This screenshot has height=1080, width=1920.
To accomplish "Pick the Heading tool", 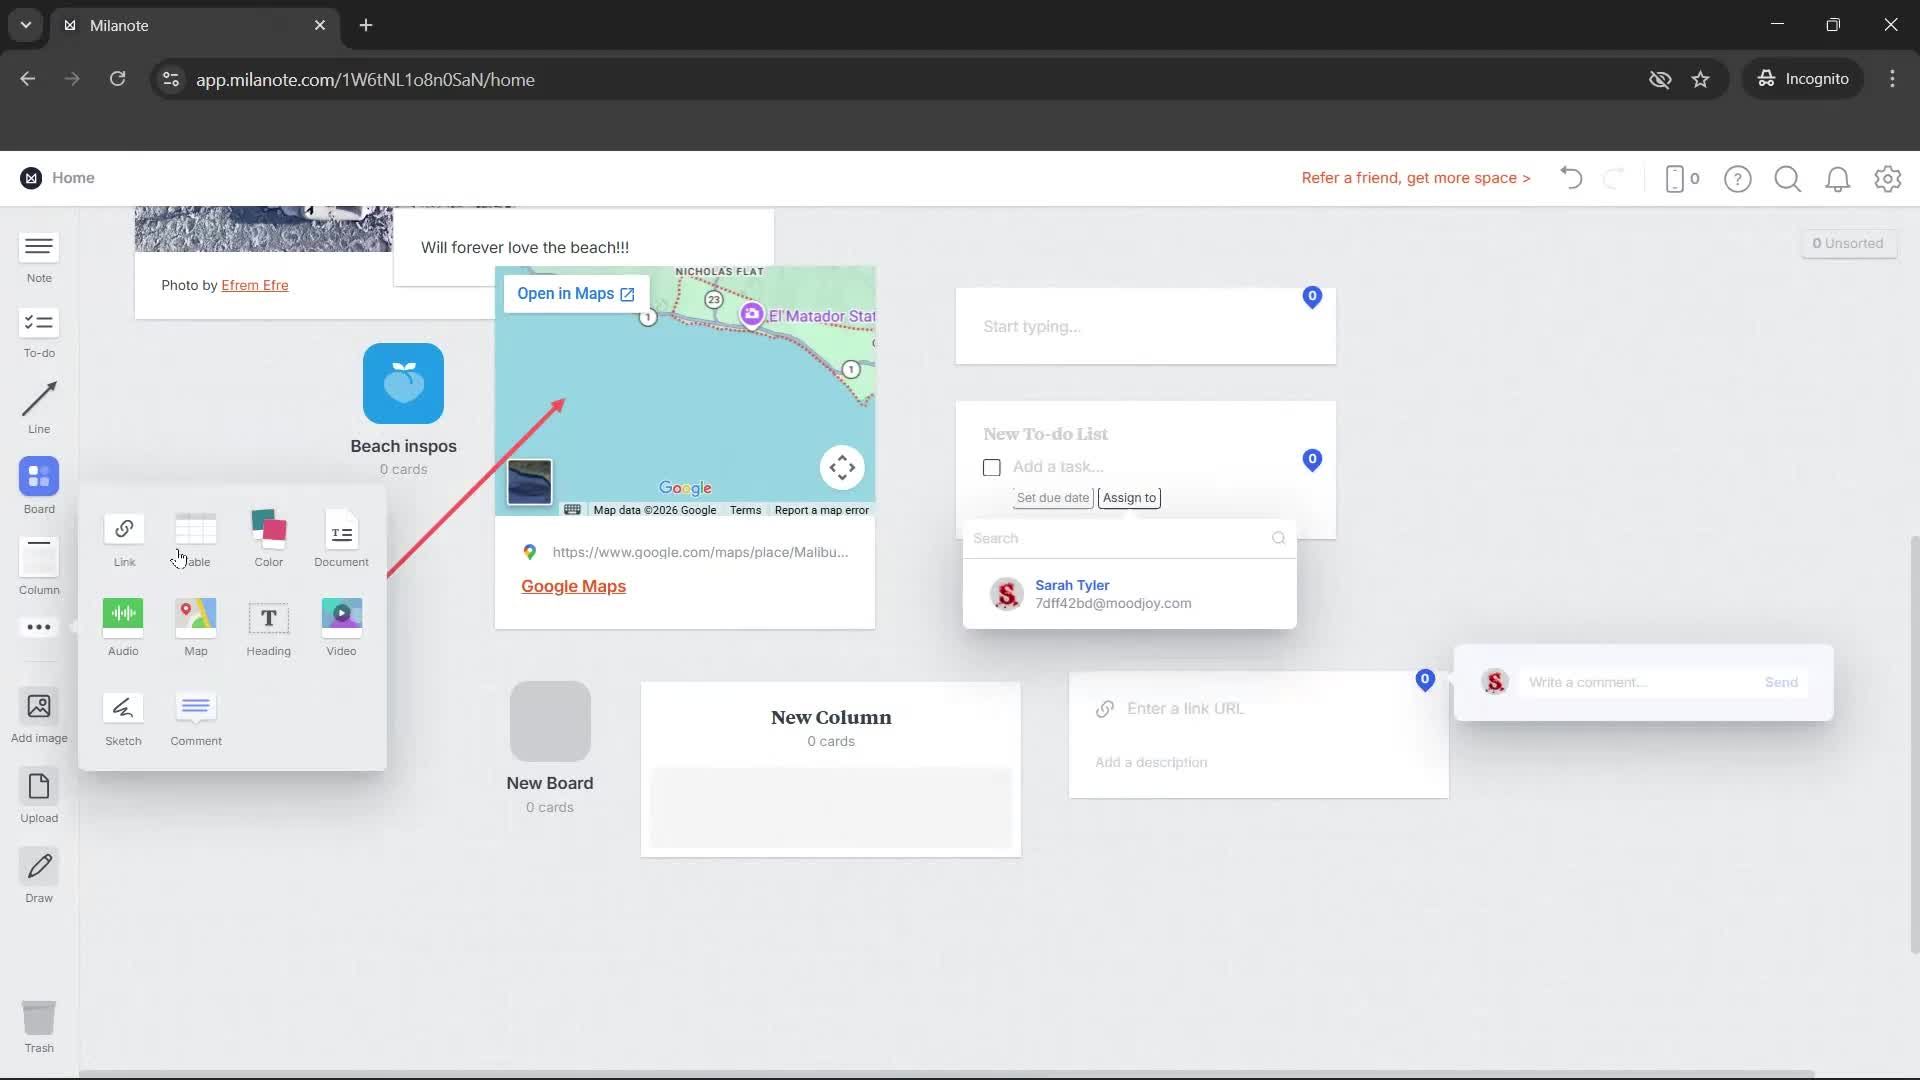I will point(268,619).
